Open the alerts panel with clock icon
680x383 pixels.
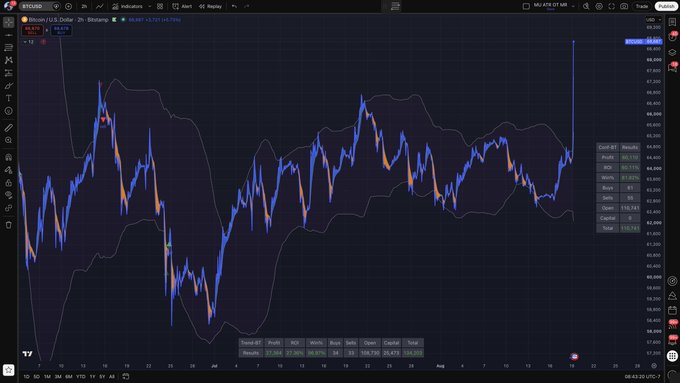click(672, 37)
